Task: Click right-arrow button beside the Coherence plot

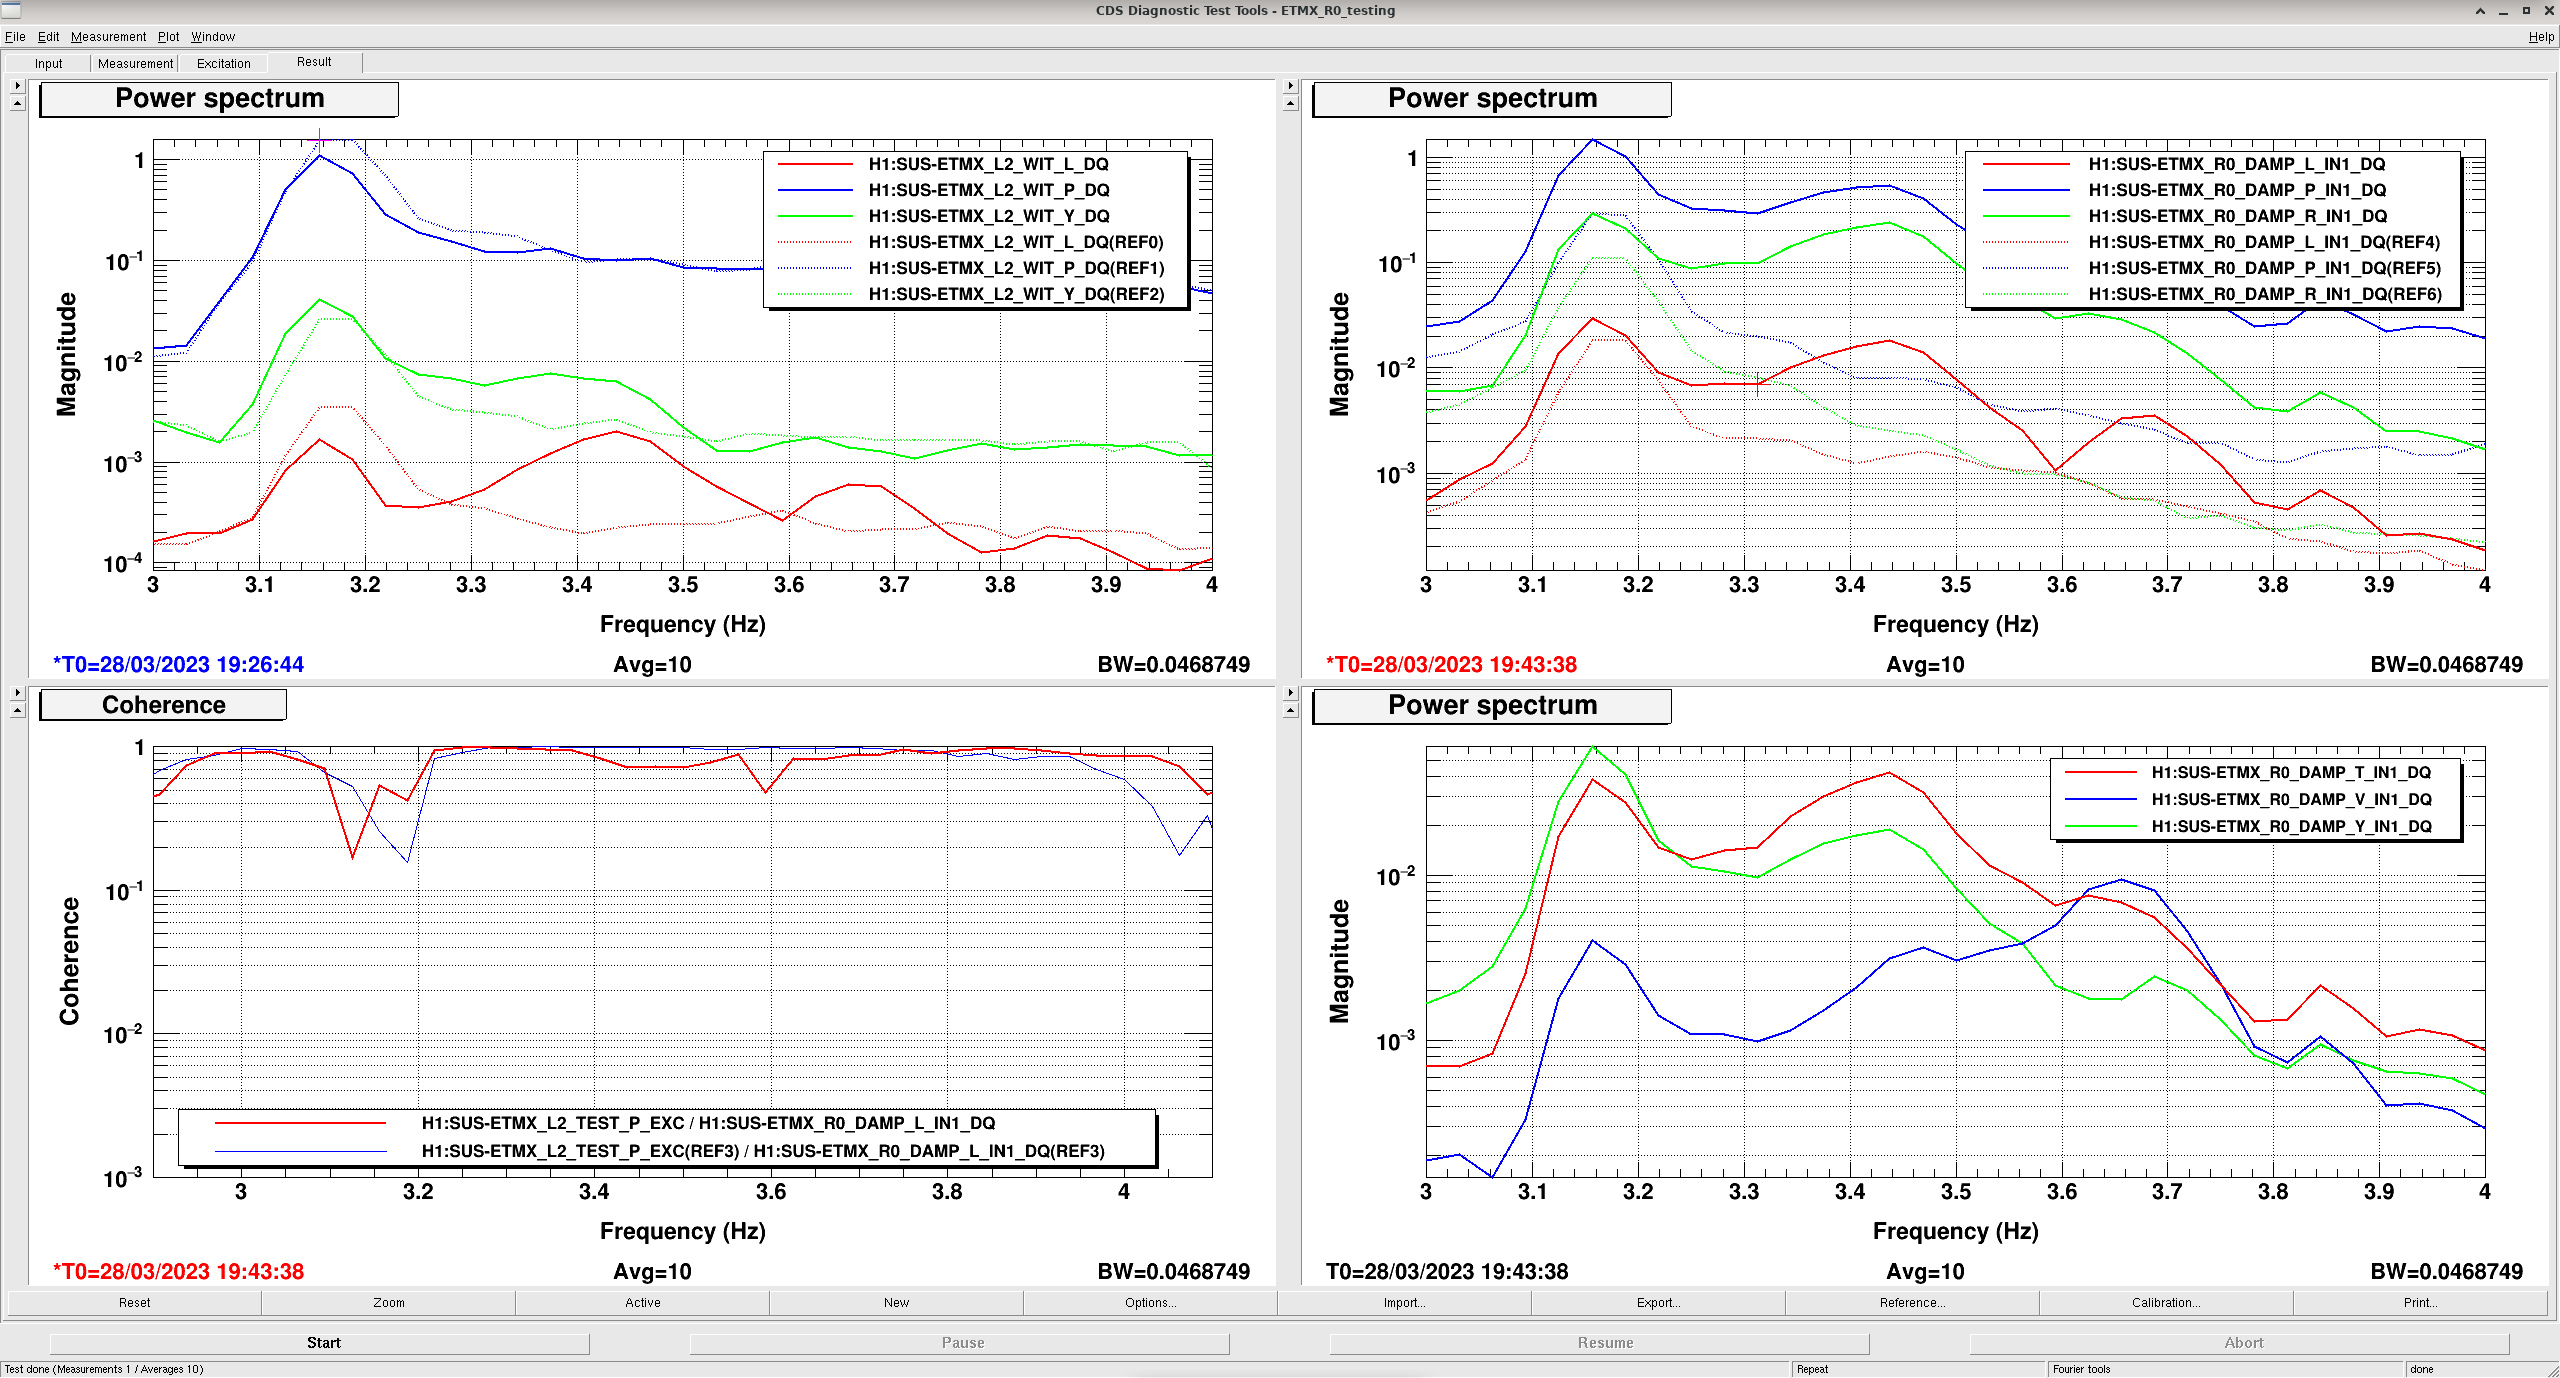Action: (x=17, y=693)
